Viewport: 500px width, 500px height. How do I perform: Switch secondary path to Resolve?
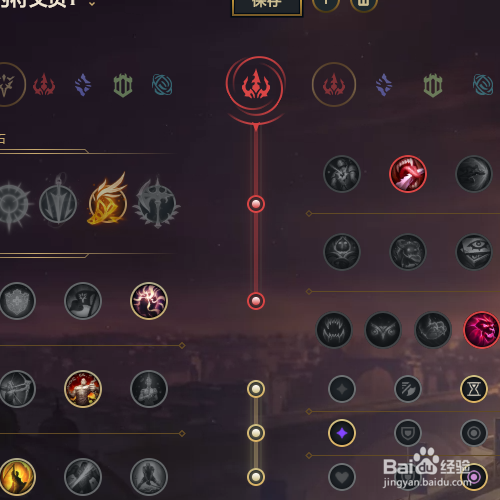433,85
